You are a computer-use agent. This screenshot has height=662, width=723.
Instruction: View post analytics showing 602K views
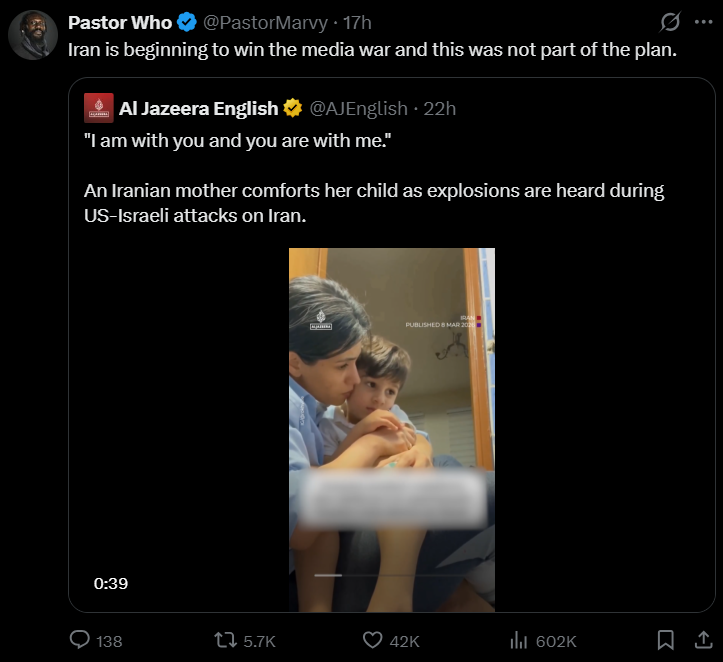tap(520, 640)
